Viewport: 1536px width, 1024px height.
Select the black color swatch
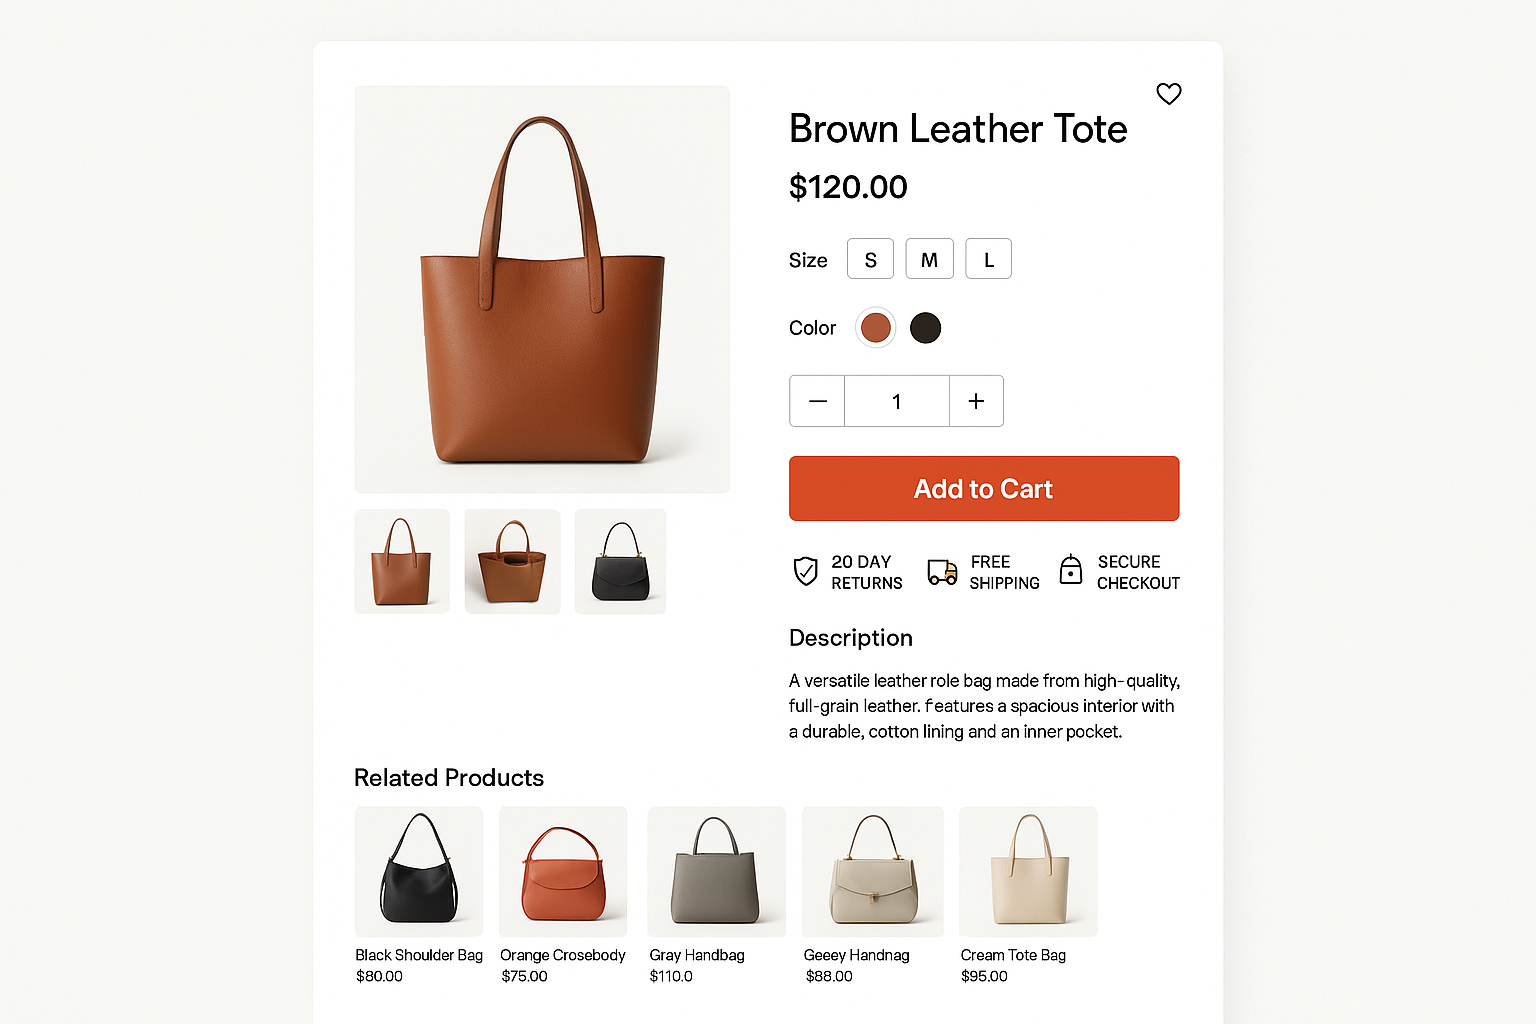(x=925, y=327)
